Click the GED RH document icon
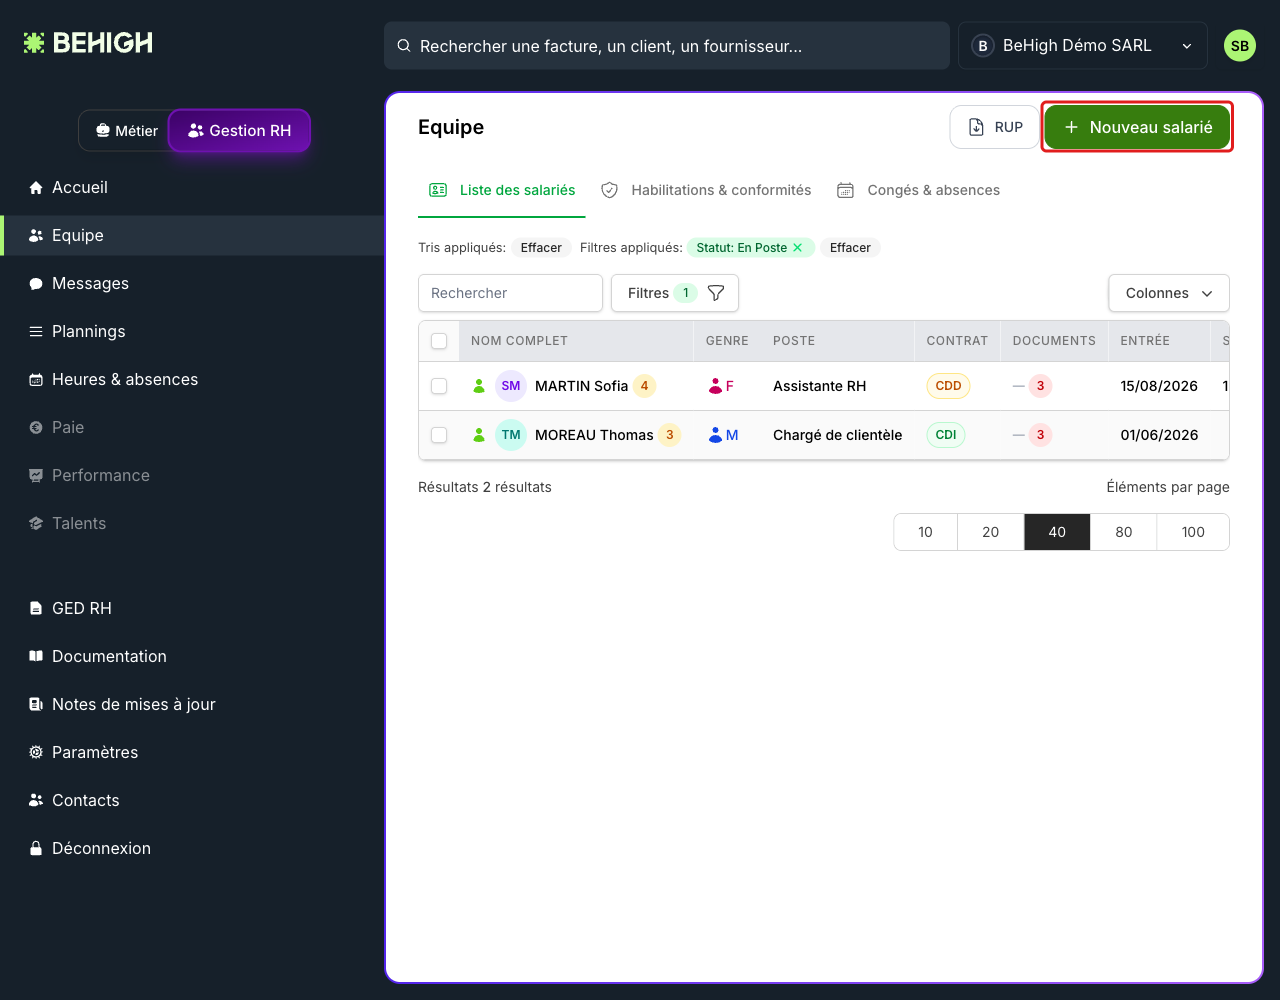 pos(36,608)
